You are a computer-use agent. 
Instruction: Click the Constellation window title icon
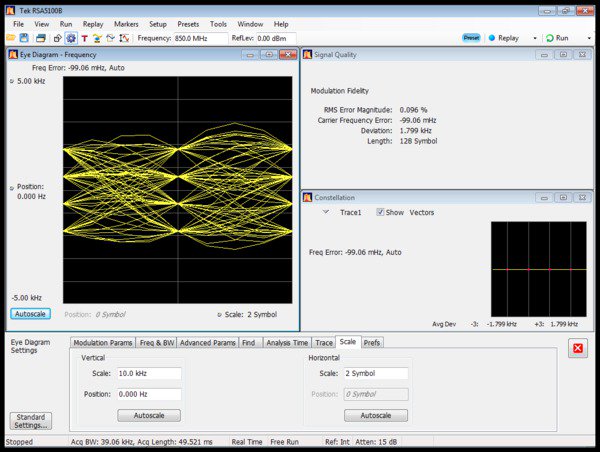click(308, 198)
